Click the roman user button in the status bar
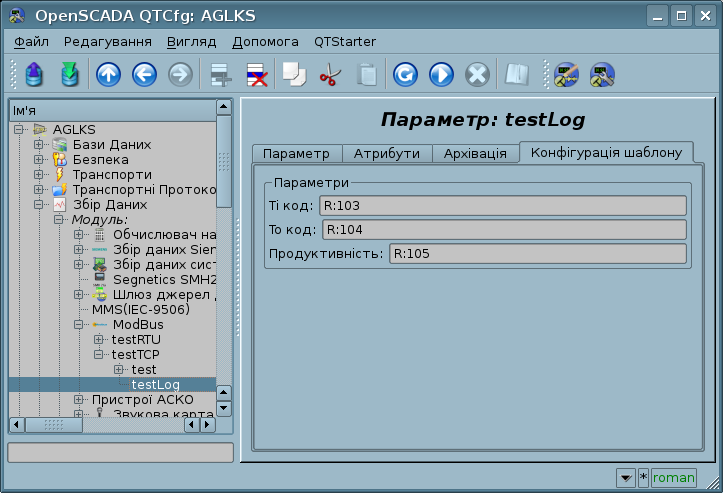The height and width of the screenshot is (493, 723). click(673, 477)
